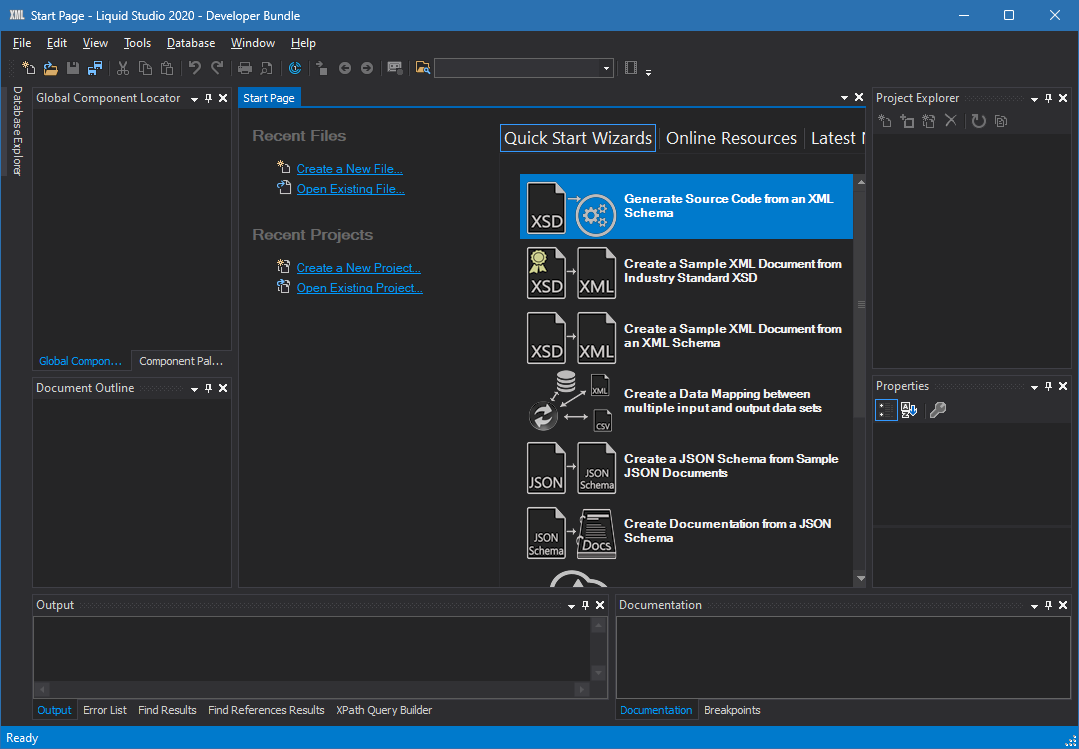1079x749 pixels.
Task: Click the find text input field in toolbar
Action: pyautogui.click(x=517, y=68)
